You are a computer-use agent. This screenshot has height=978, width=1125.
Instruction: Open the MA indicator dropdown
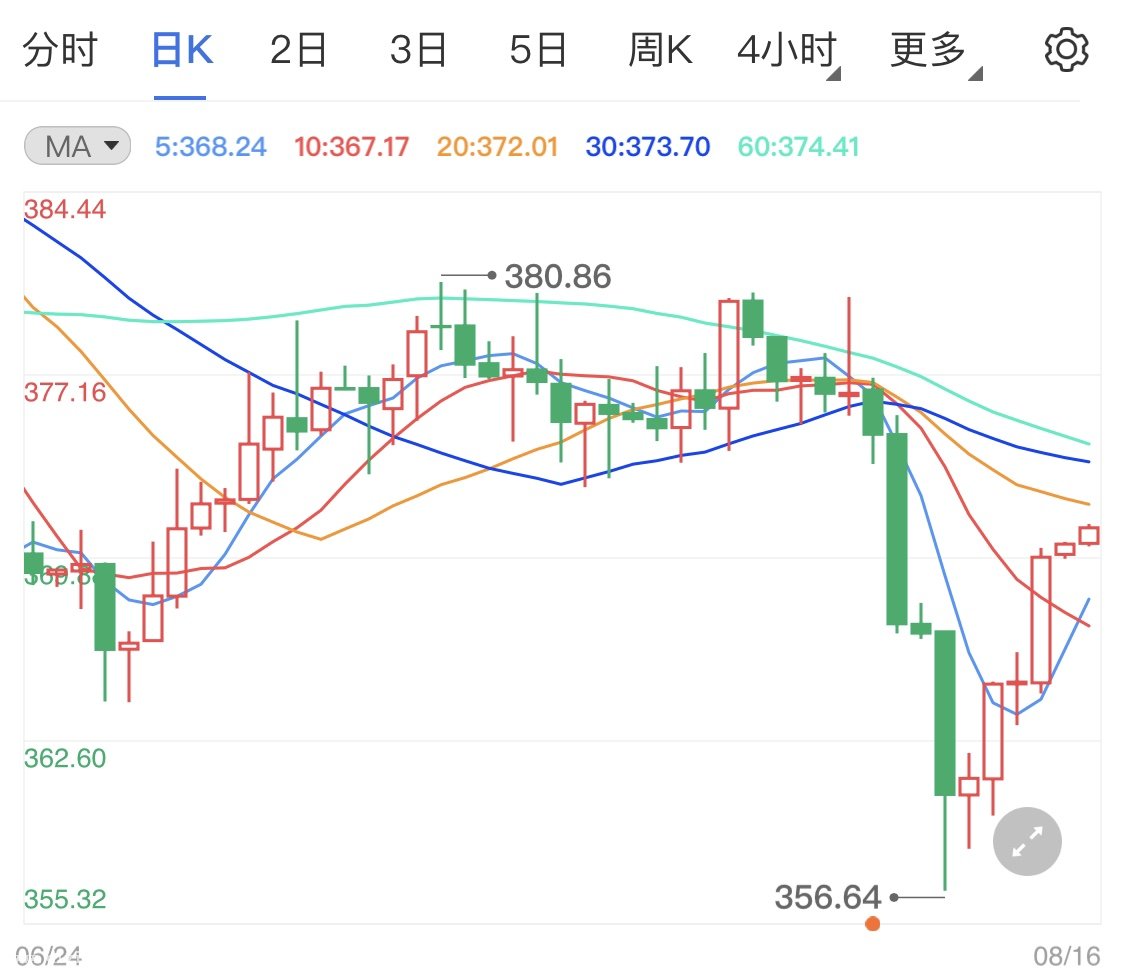coord(77,147)
